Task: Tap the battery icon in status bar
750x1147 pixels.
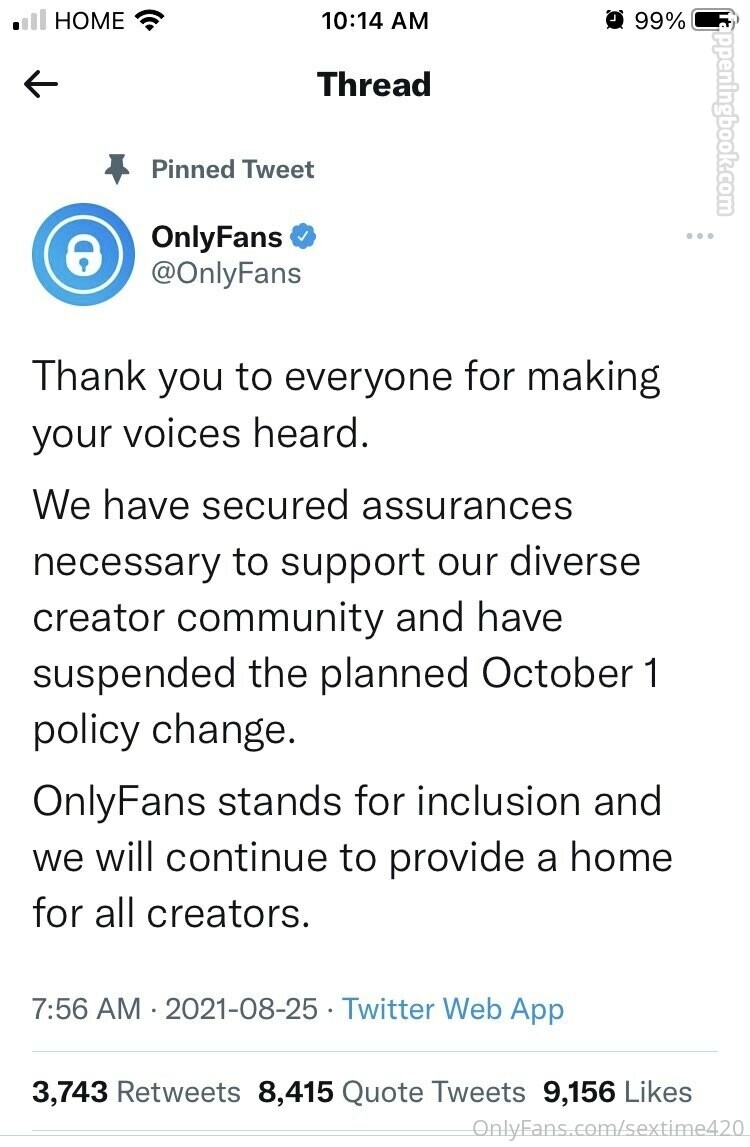Action: pos(713,20)
